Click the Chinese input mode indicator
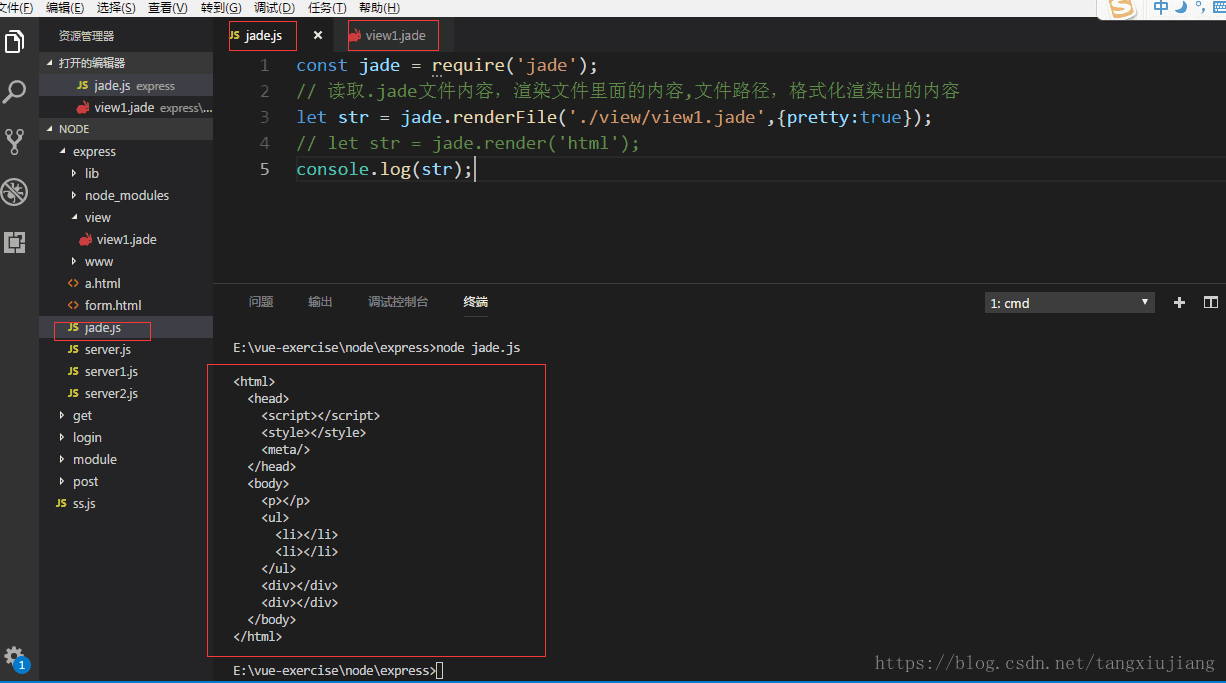The image size is (1226, 683). pos(1160,8)
